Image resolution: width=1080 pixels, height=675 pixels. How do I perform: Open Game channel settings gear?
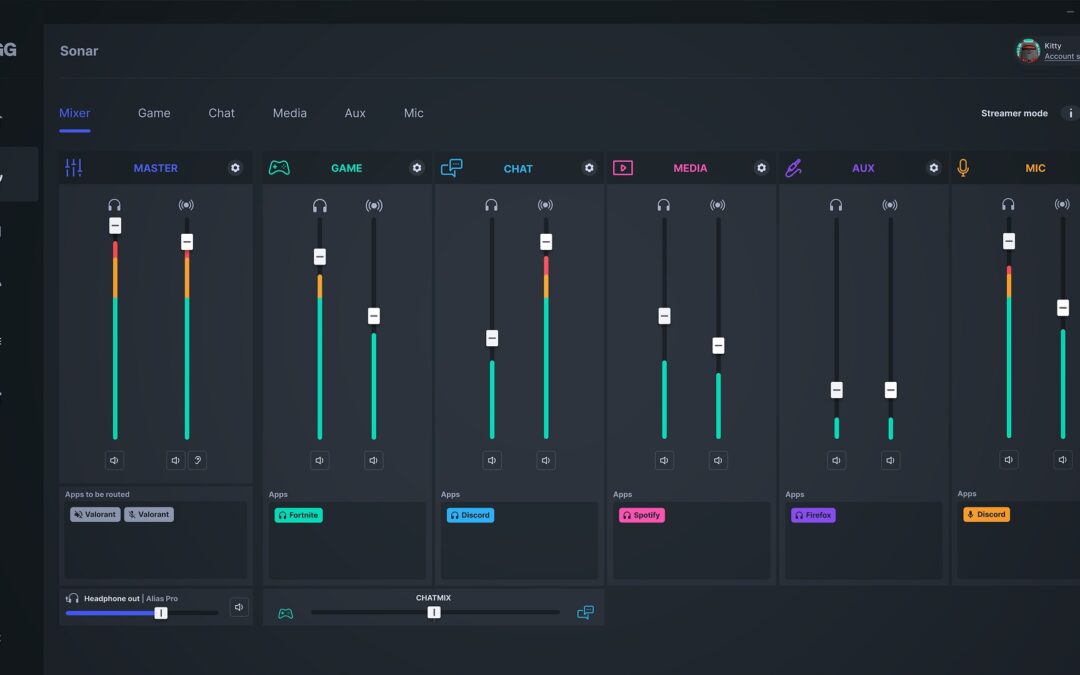tap(417, 168)
